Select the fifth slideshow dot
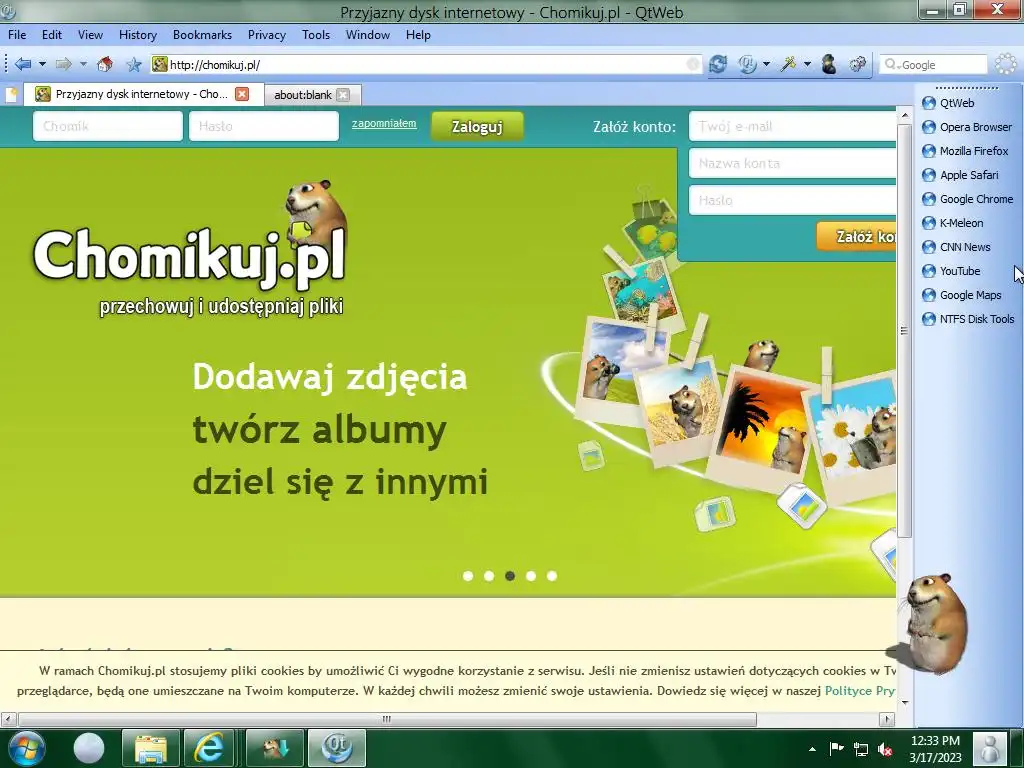 [x=552, y=576]
